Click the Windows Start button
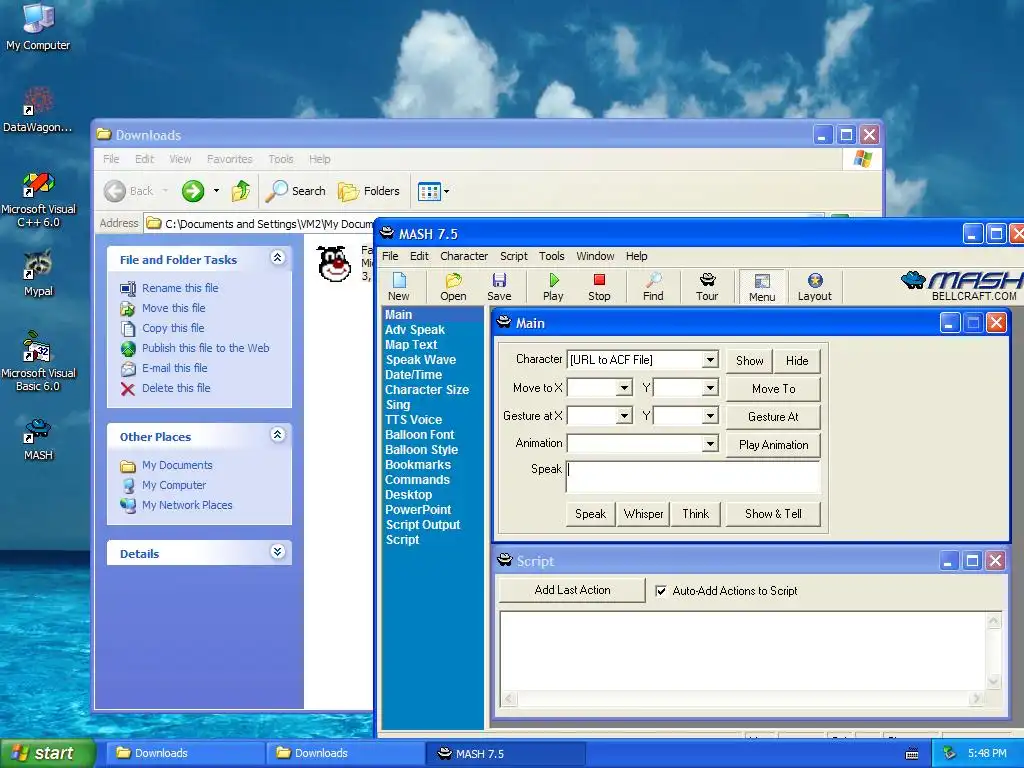This screenshot has width=1024, height=768. coord(48,753)
